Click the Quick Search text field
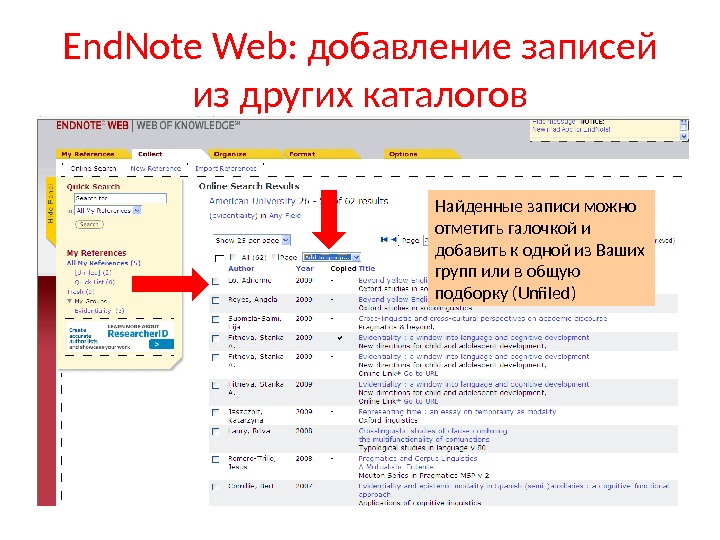The height and width of the screenshot is (540, 720). point(120,198)
